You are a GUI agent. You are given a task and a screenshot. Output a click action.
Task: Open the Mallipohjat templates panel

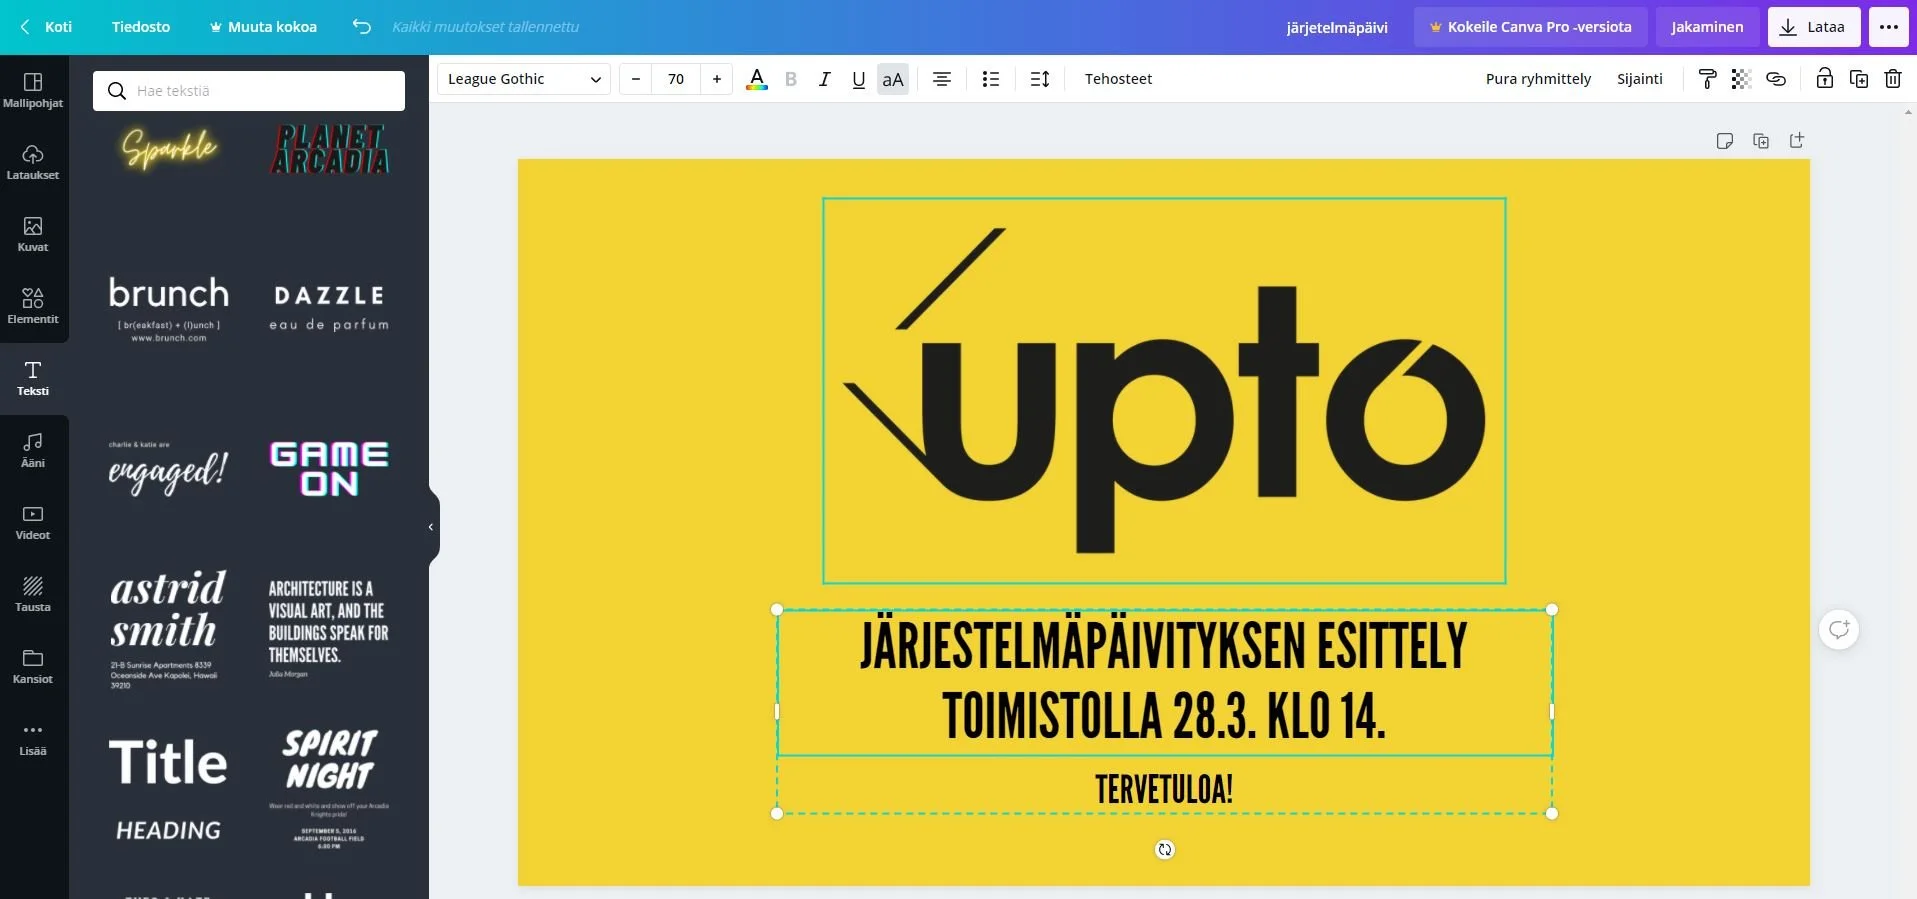[x=33, y=90]
